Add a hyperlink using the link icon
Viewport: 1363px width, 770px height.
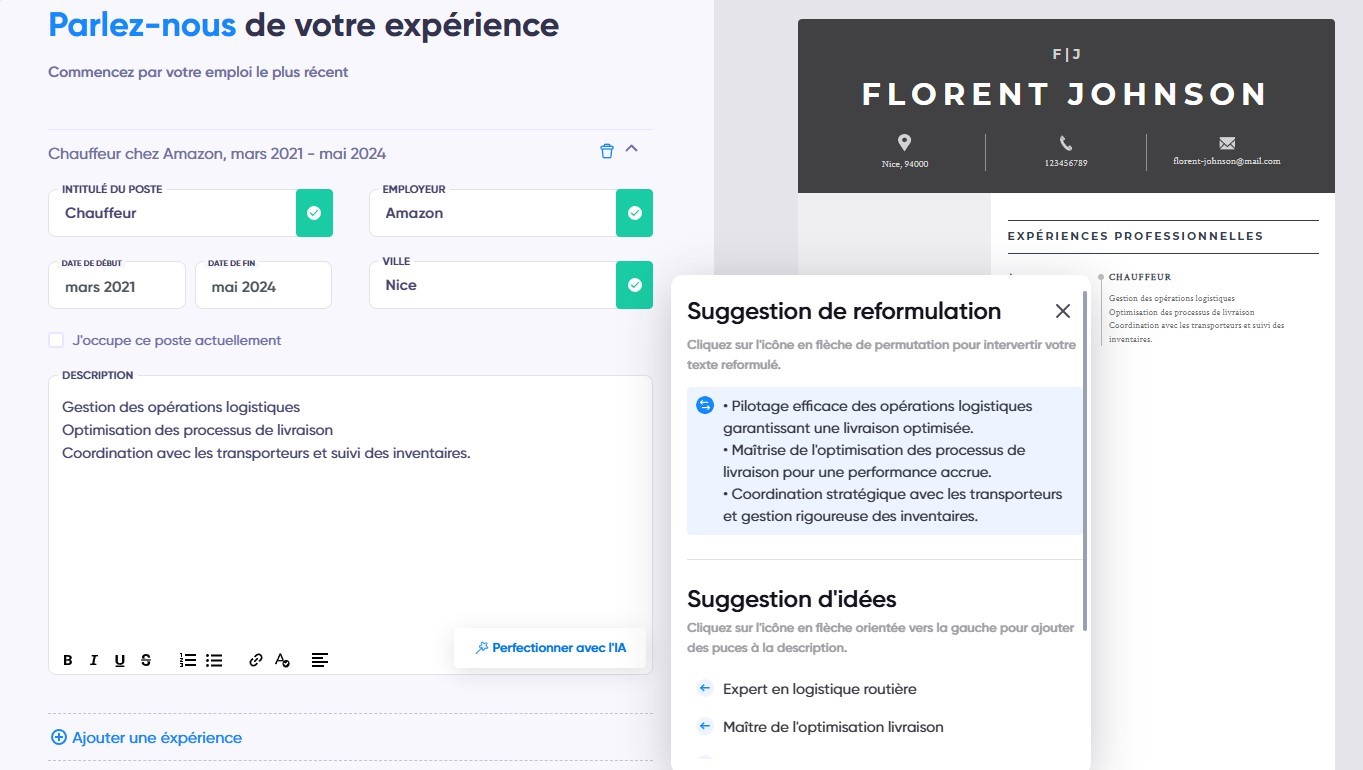(256, 660)
